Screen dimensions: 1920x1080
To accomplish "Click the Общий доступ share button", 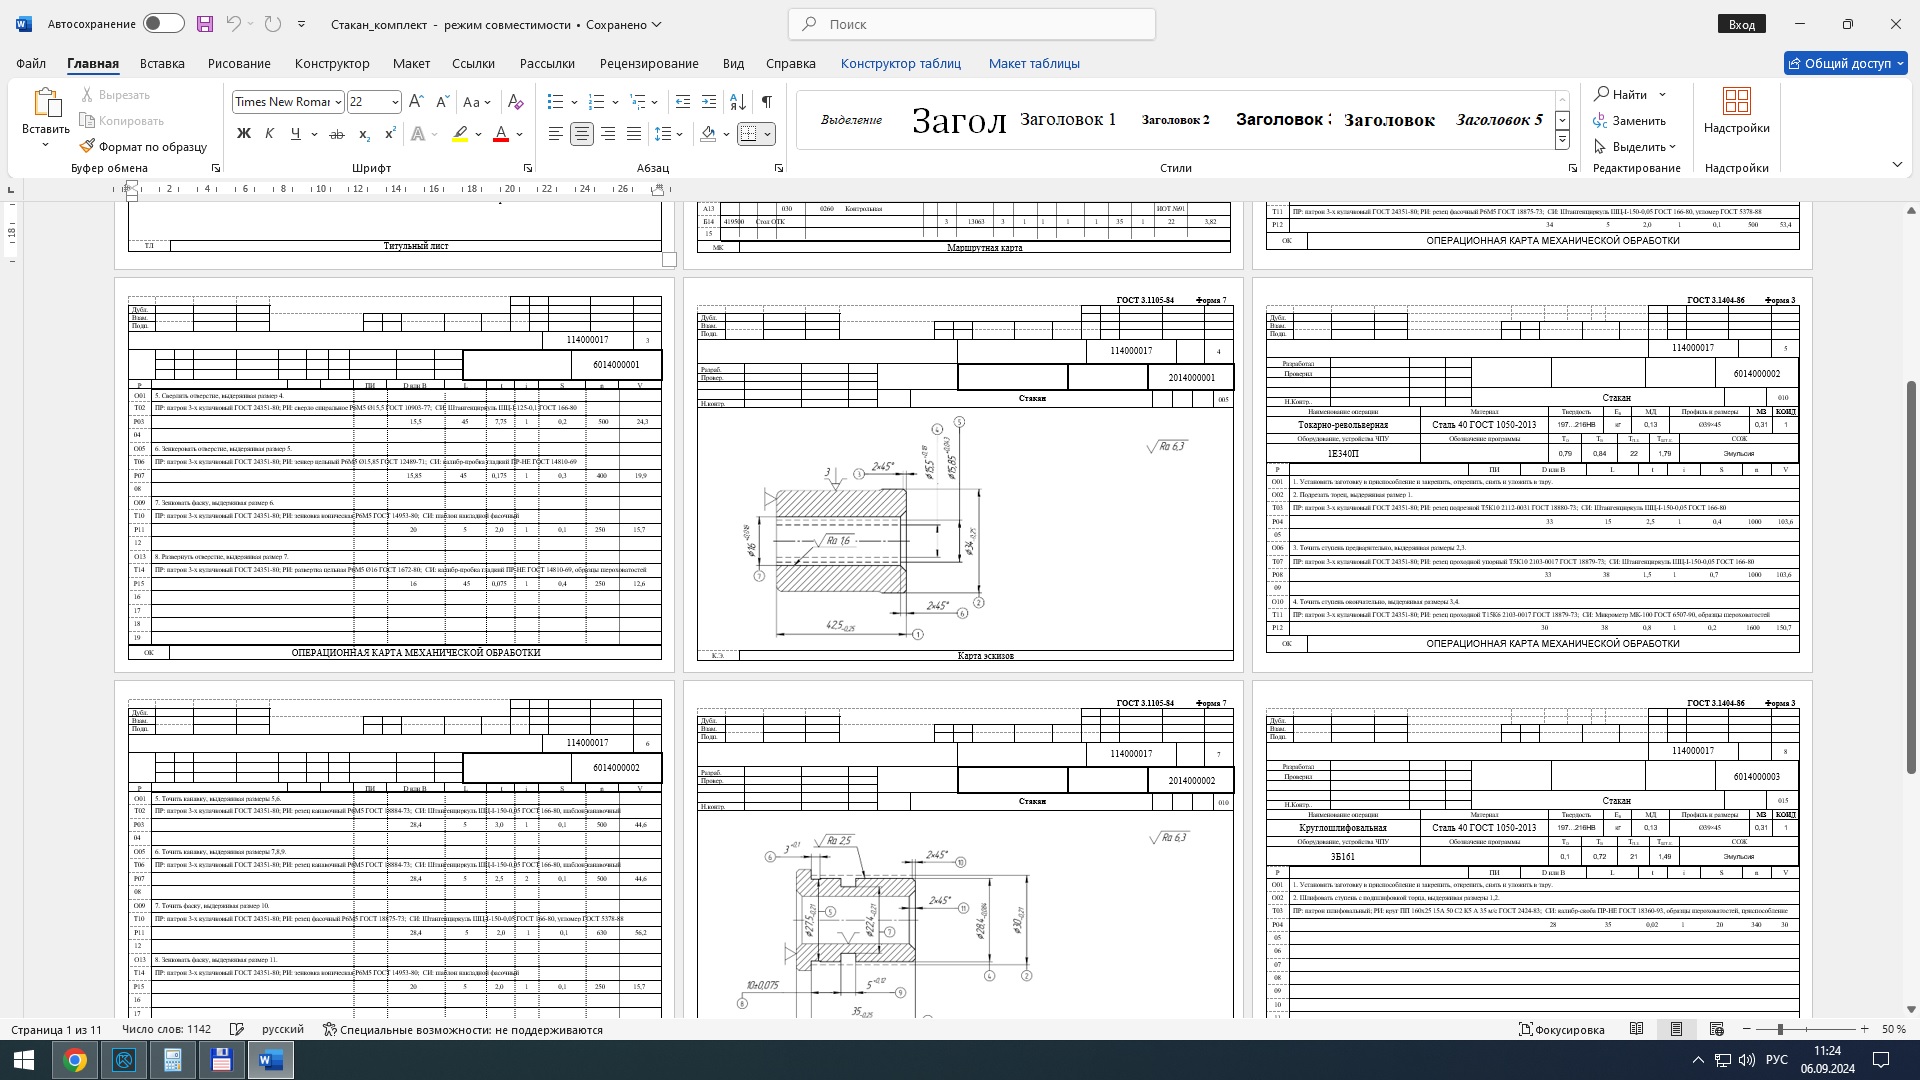I will (x=1845, y=63).
